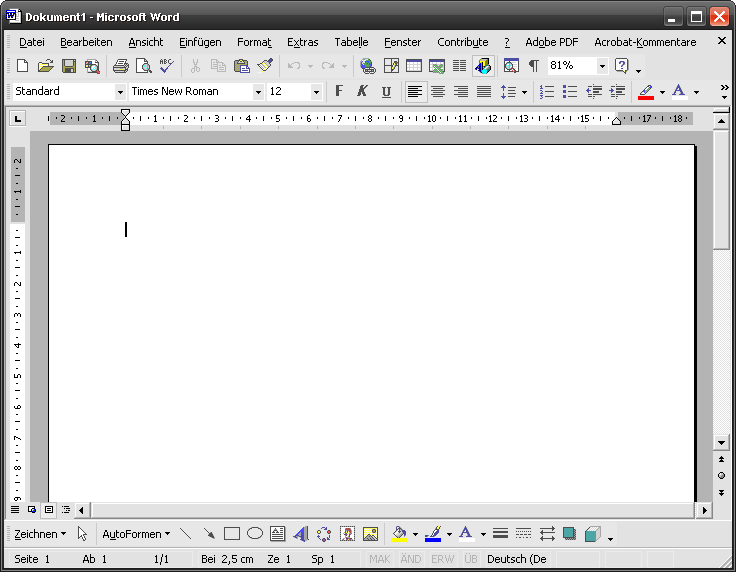The width and height of the screenshot is (736, 572).
Task: Open the AutoFormen button menu
Action: 136,534
